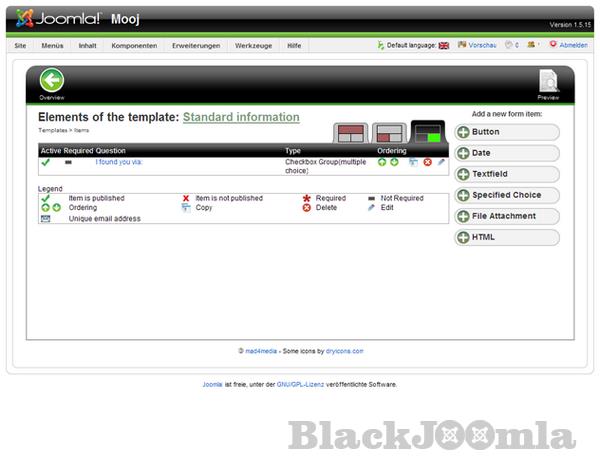Click the UK flag default language icon

click(x=444, y=45)
